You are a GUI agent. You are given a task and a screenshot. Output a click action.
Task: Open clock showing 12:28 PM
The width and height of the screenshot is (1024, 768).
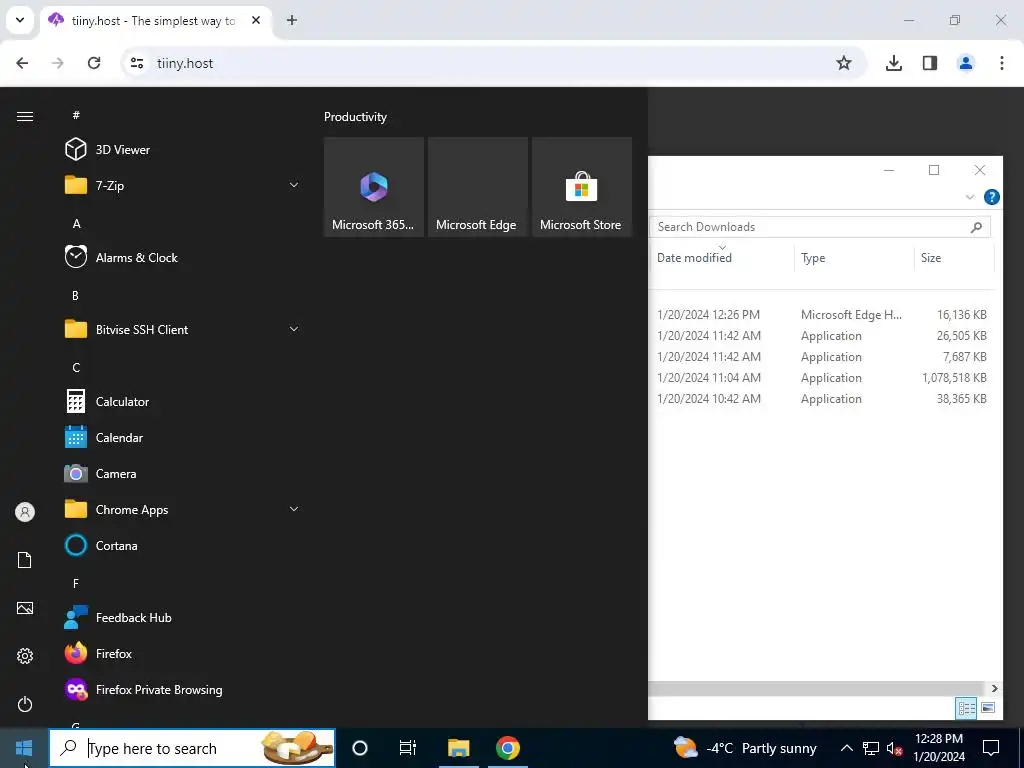[x=939, y=748]
